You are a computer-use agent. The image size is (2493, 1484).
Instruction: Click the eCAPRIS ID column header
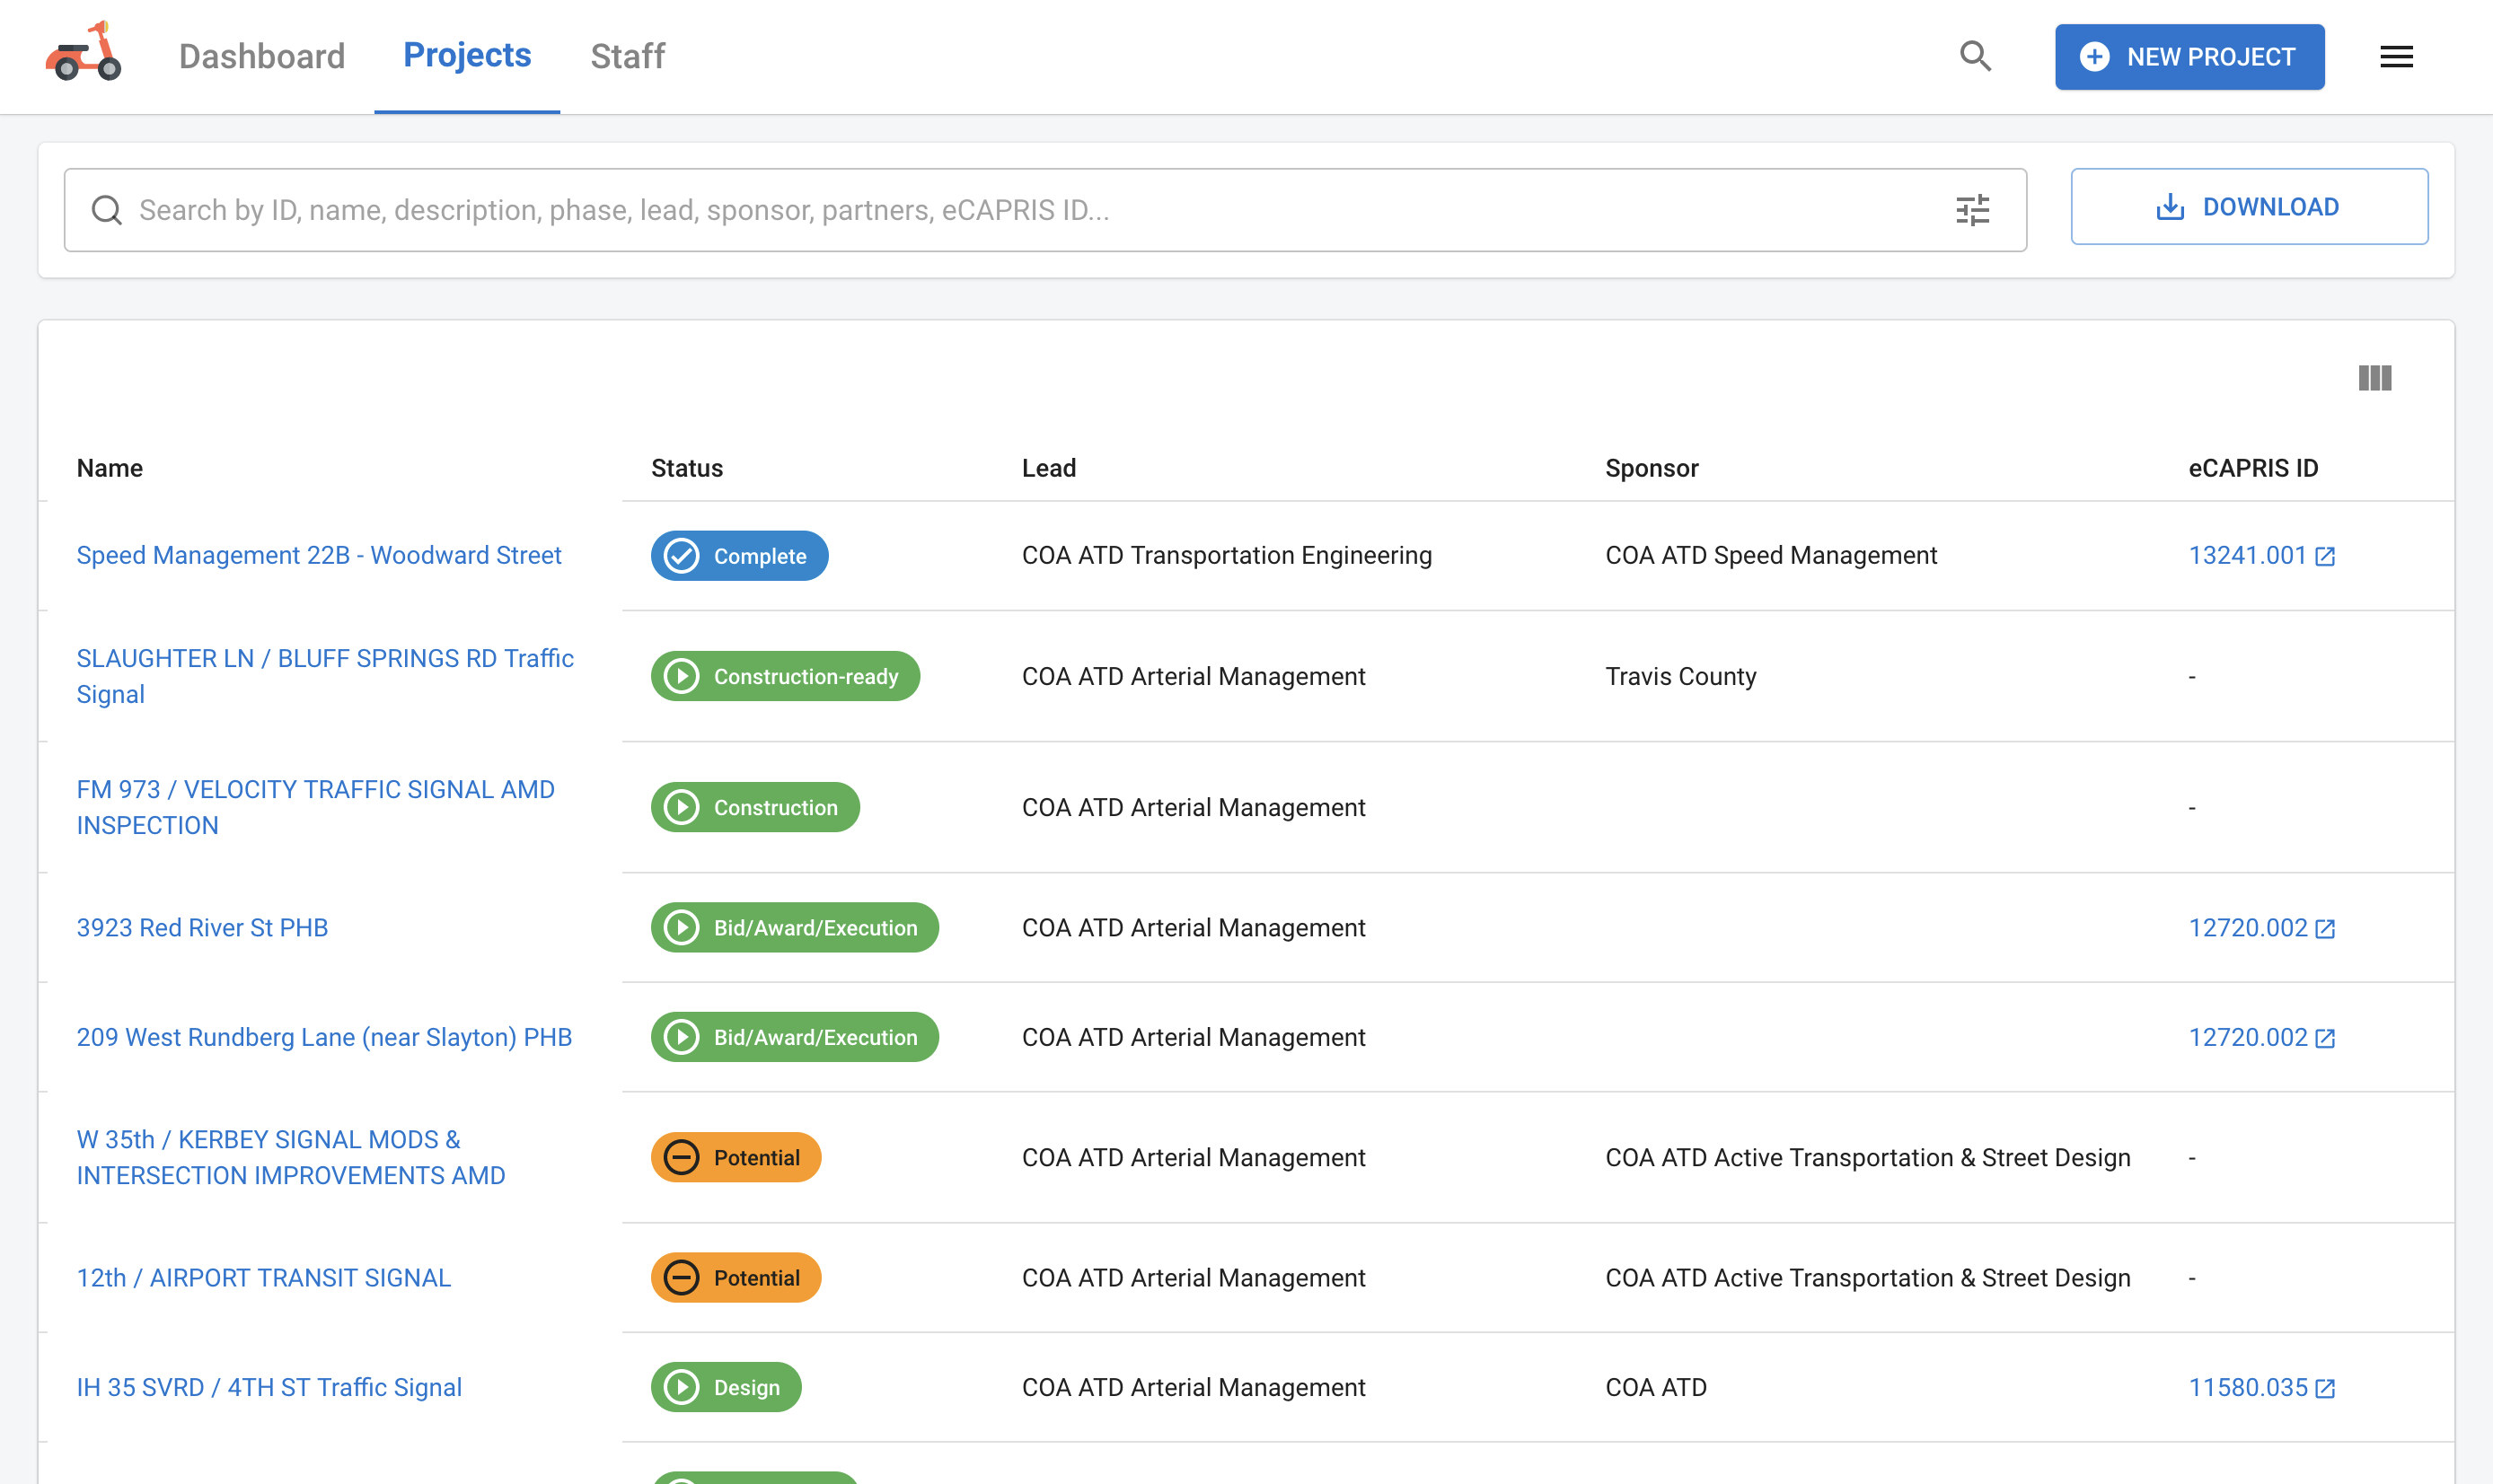2253,468
